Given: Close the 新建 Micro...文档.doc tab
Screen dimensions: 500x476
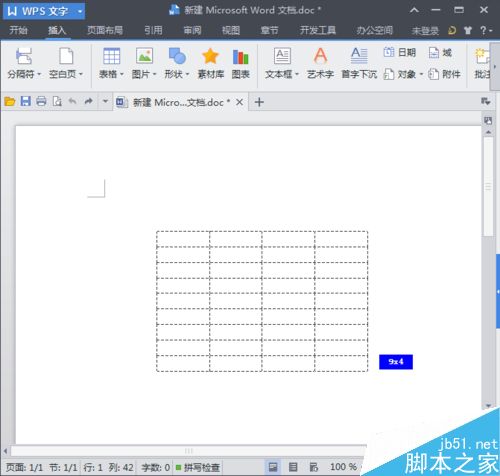Looking at the screenshot, I should pyautogui.click(x=239, y=102).
